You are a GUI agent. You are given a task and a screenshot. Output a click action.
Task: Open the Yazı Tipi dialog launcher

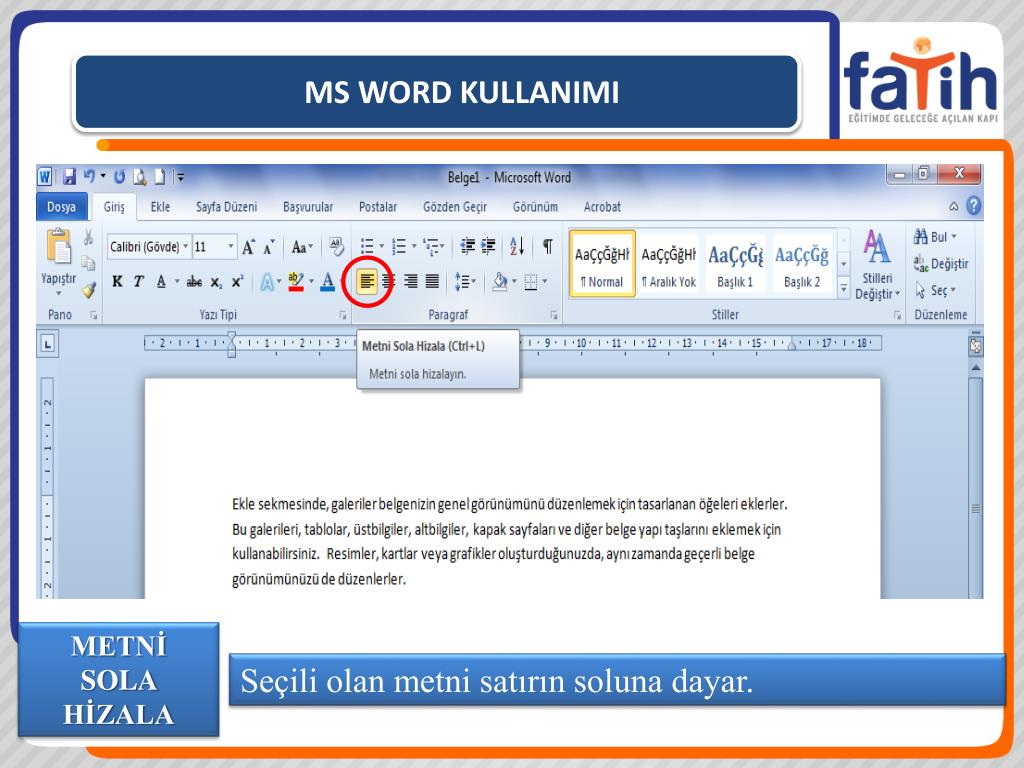tap(343, 315)
